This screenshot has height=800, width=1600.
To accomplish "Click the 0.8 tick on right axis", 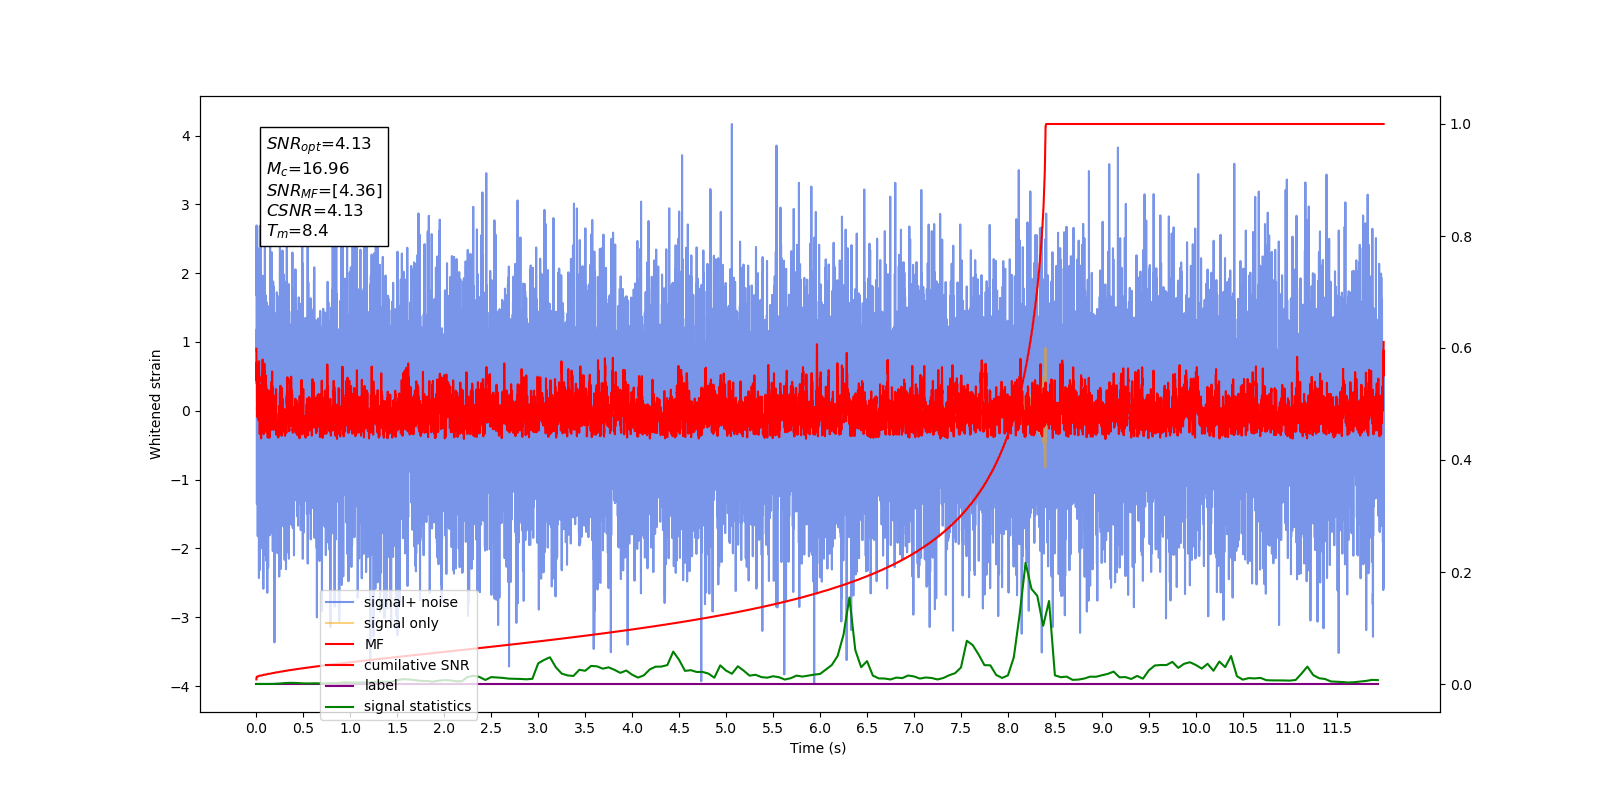I will pyautogui.click(x=1461, y=237).
